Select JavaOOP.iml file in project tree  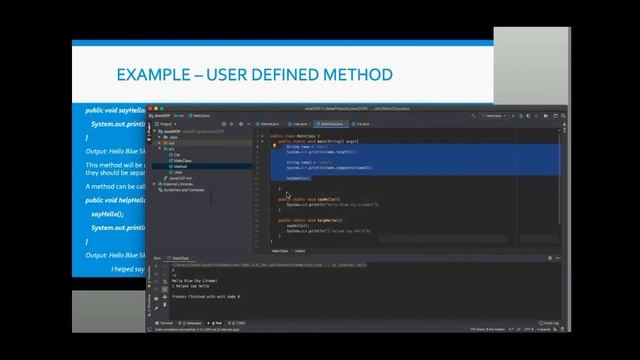(178, 178)
